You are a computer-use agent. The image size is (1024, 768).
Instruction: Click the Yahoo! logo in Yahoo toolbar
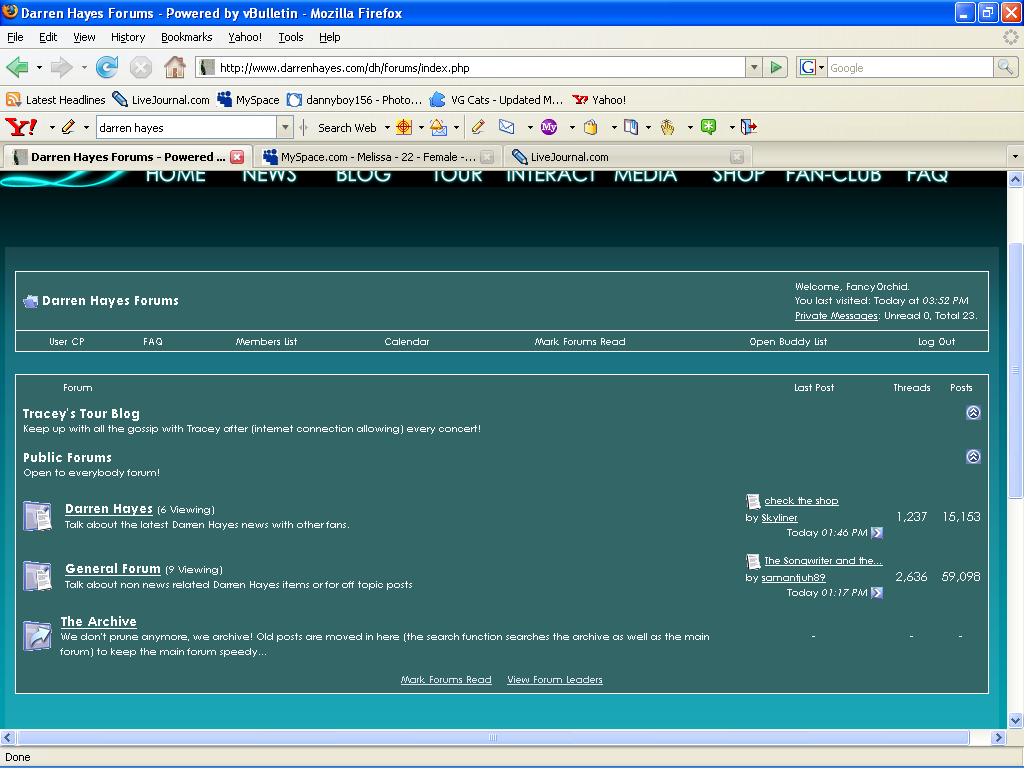[21, 127]
